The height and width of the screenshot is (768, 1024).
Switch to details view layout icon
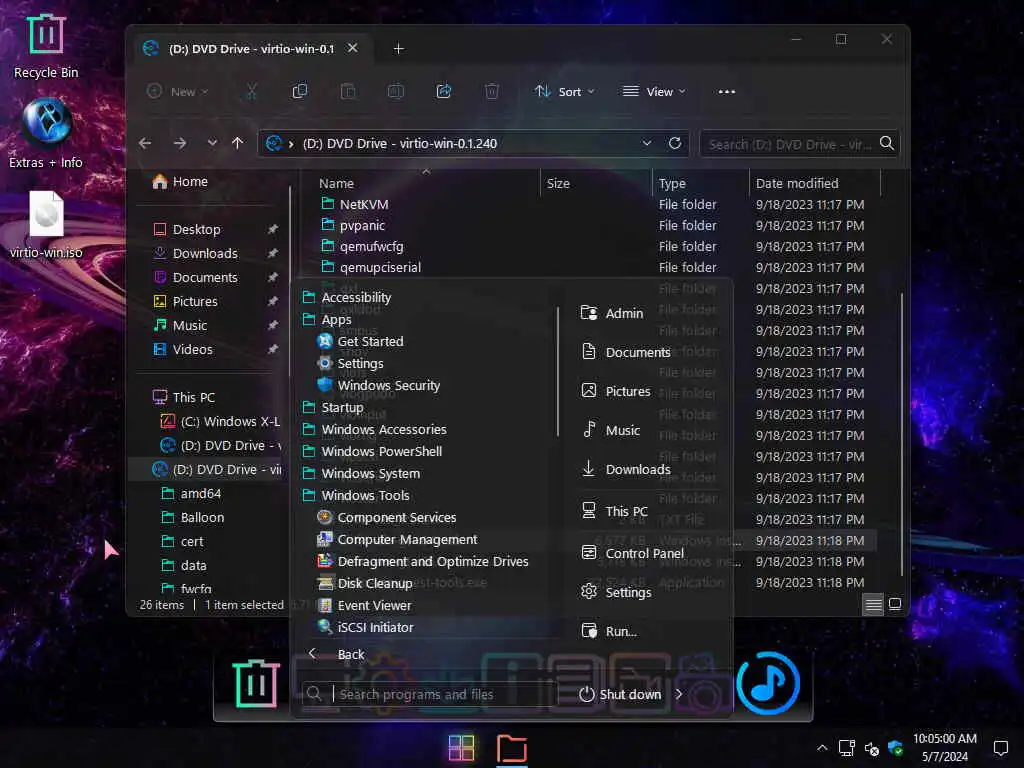873,604
